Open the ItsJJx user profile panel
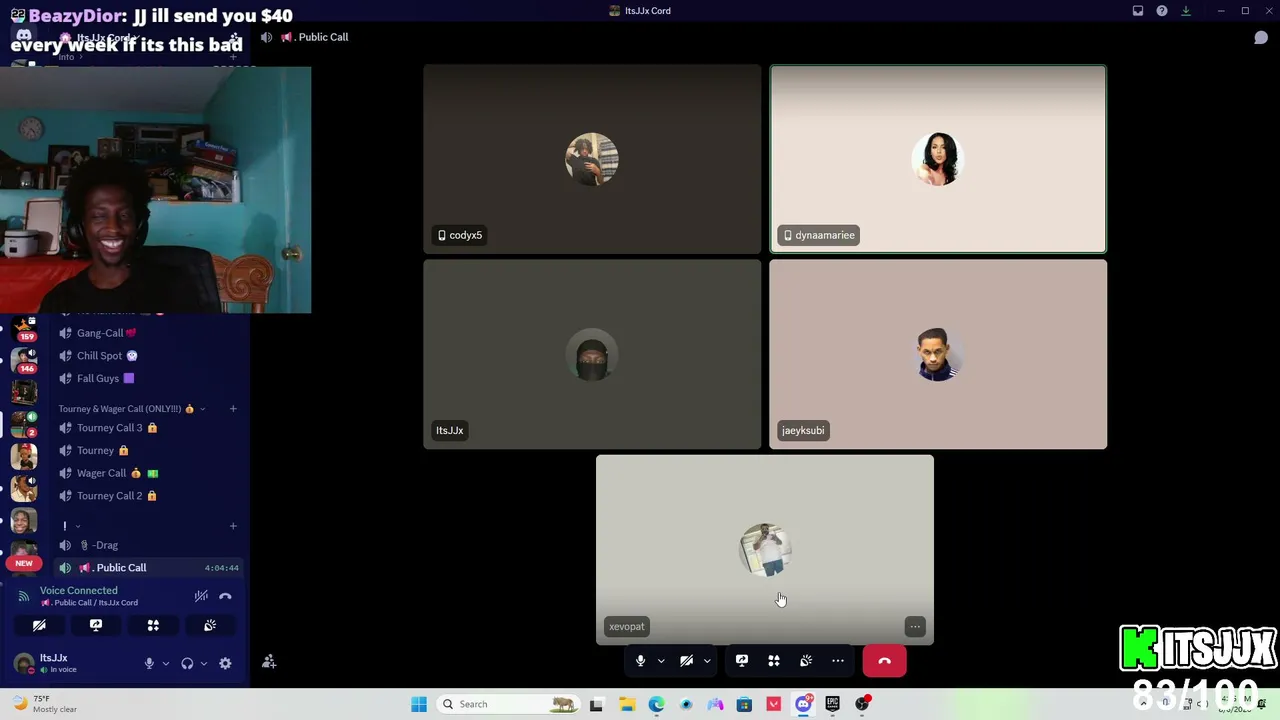 (52, 663)
